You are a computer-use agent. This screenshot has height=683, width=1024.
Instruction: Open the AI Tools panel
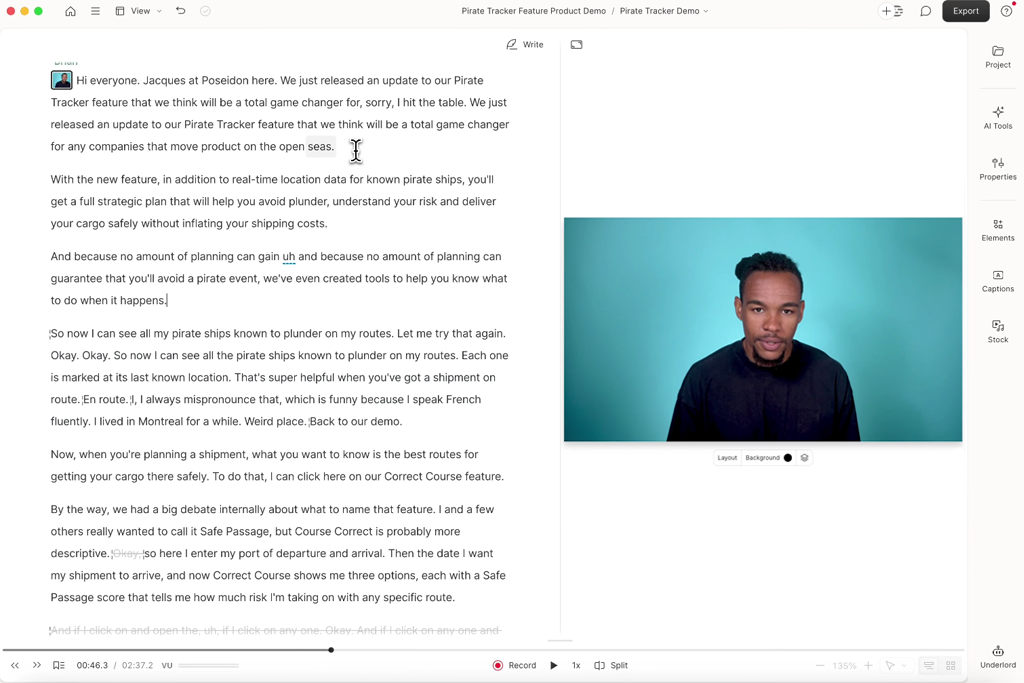point(998,118)
